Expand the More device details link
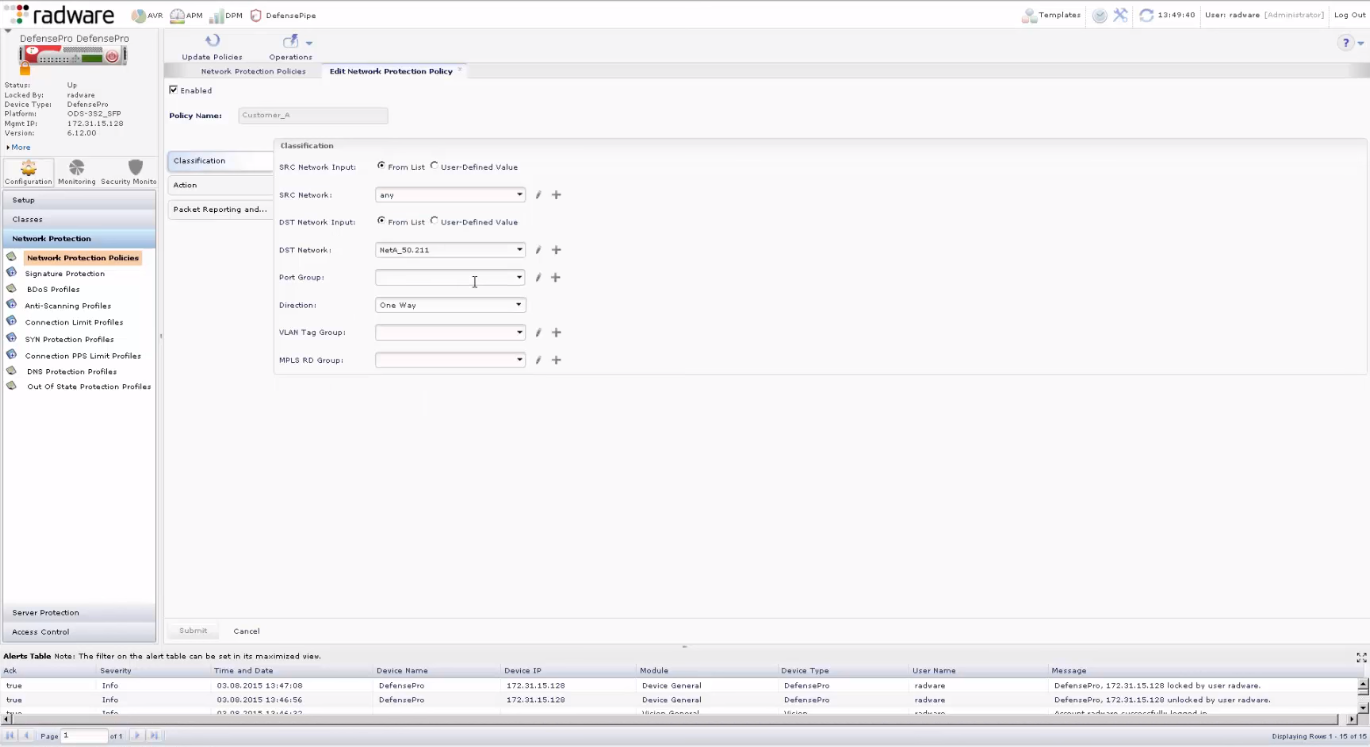This screenshot has height=747, width=1370. tap(19, 147)
